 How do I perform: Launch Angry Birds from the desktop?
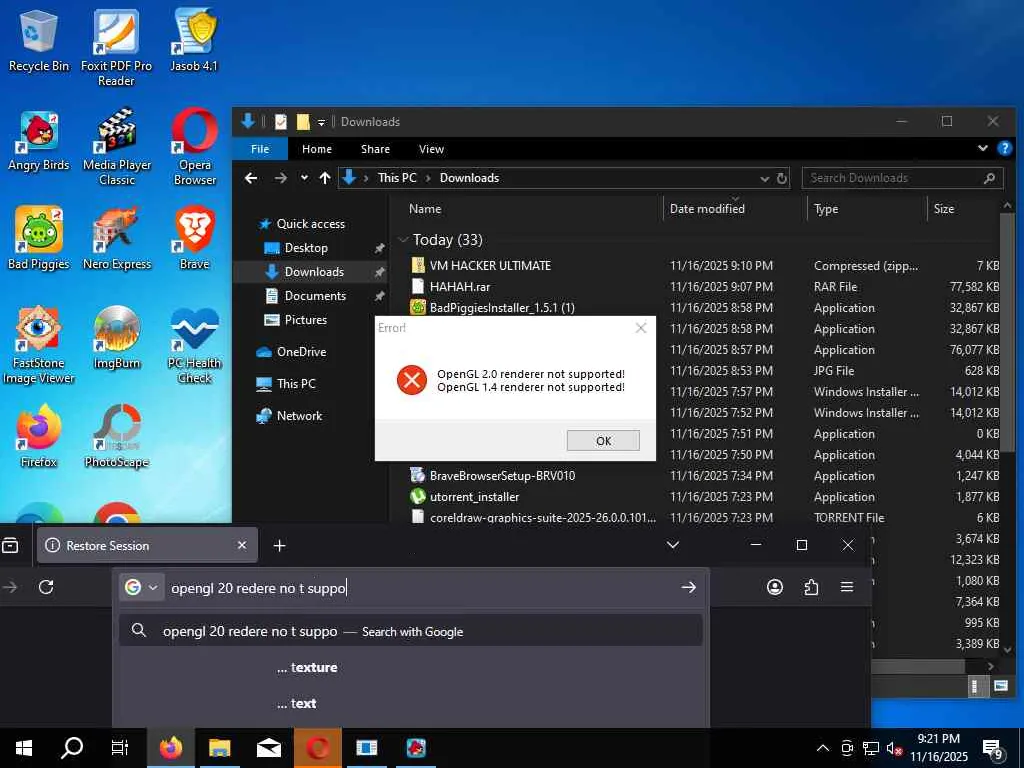(x=39, y=140)
